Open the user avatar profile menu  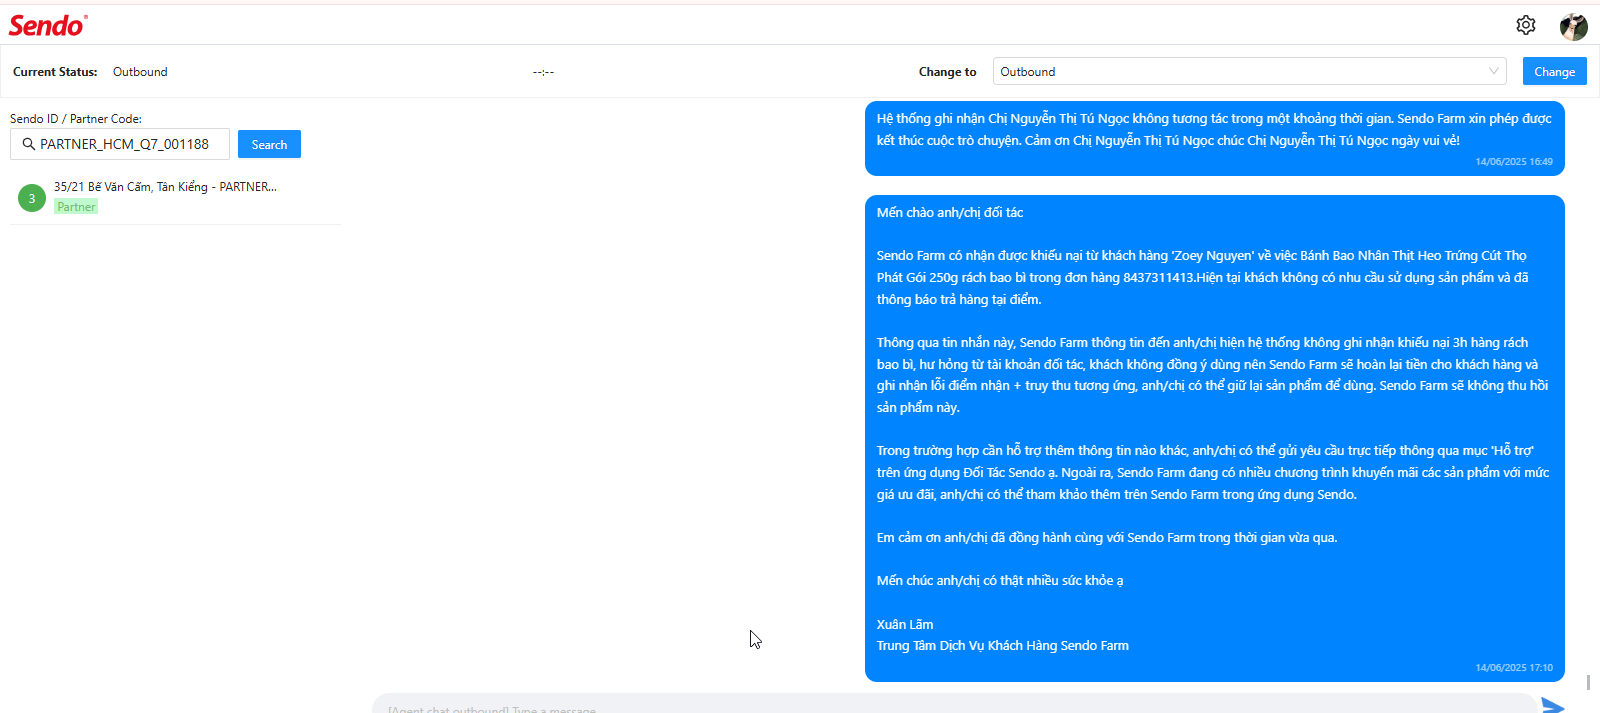click(x=1574, y=26)
